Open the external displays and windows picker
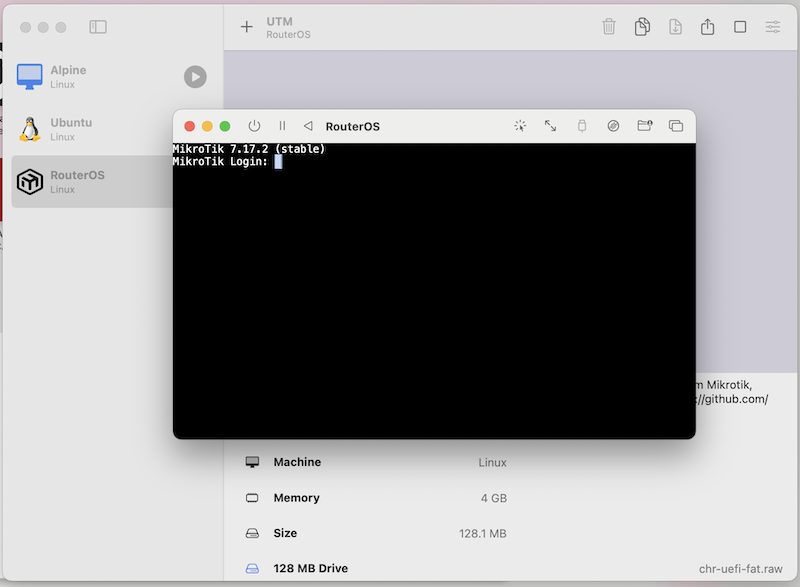Image resolution: width=800 pixels, height=587 pixels. point(675,126)
